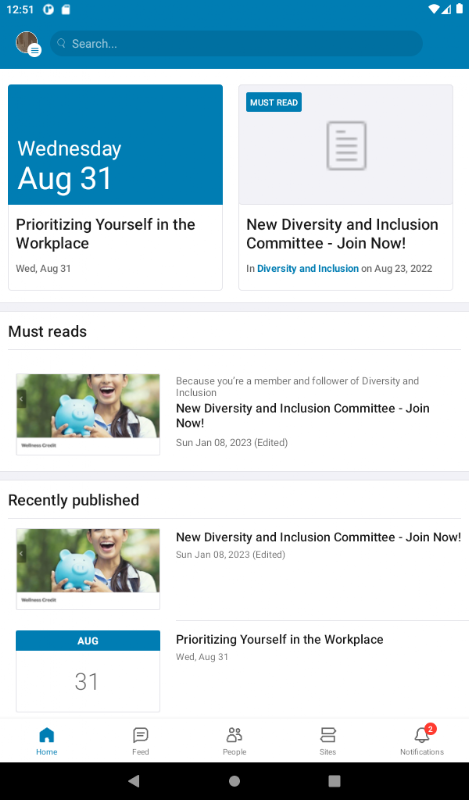Open Recently published New Diversity article title
The width and height of the screenshot is (469, 800).
(318, 537)
